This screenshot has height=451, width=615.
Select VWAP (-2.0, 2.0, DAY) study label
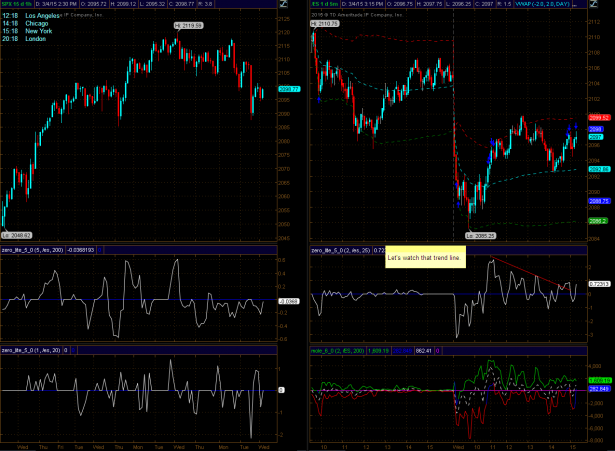(x=542, y=4)
